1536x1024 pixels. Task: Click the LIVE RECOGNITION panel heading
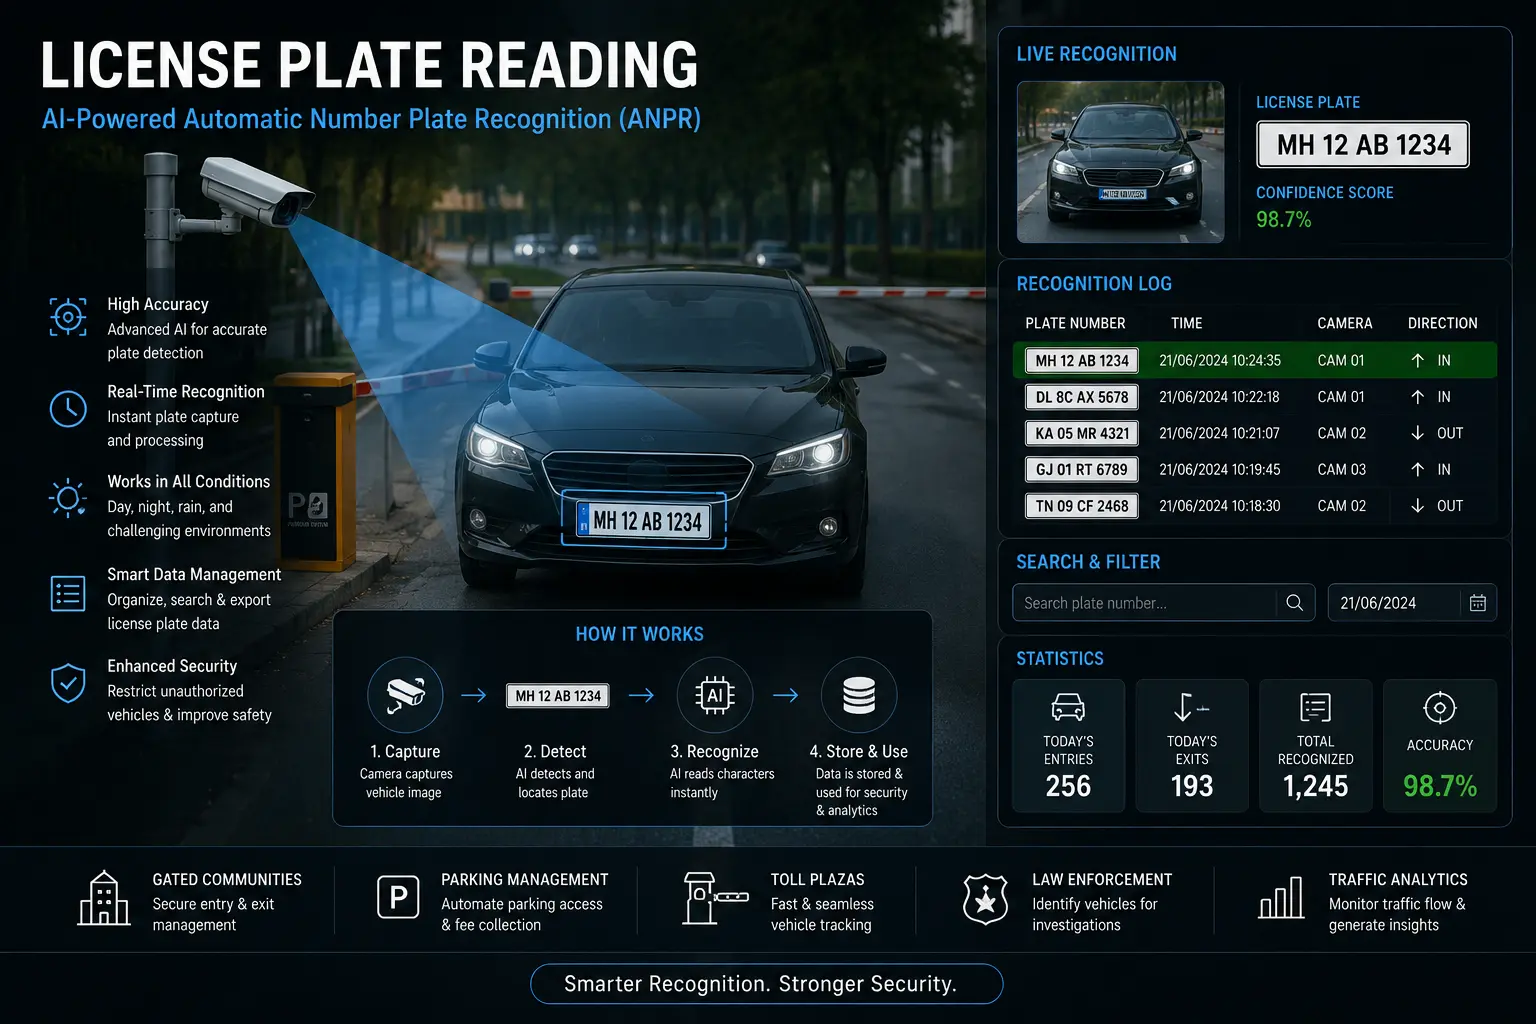[x=1096, y=54]
